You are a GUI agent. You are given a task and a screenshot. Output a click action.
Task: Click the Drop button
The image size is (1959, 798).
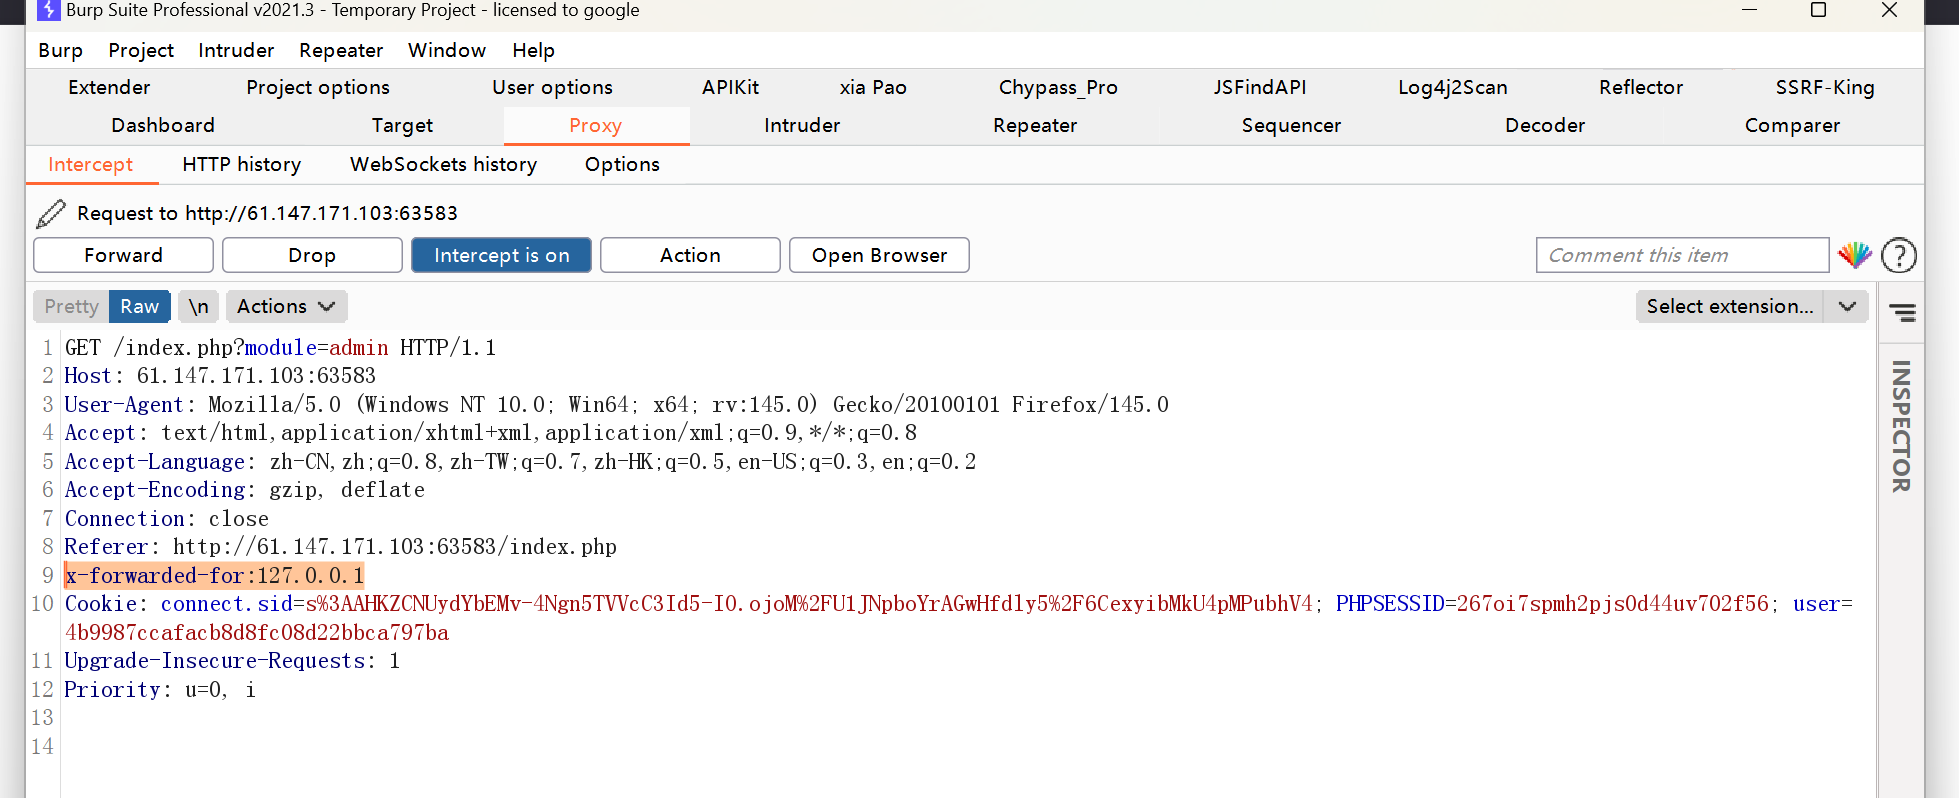[x=312, y=255]
